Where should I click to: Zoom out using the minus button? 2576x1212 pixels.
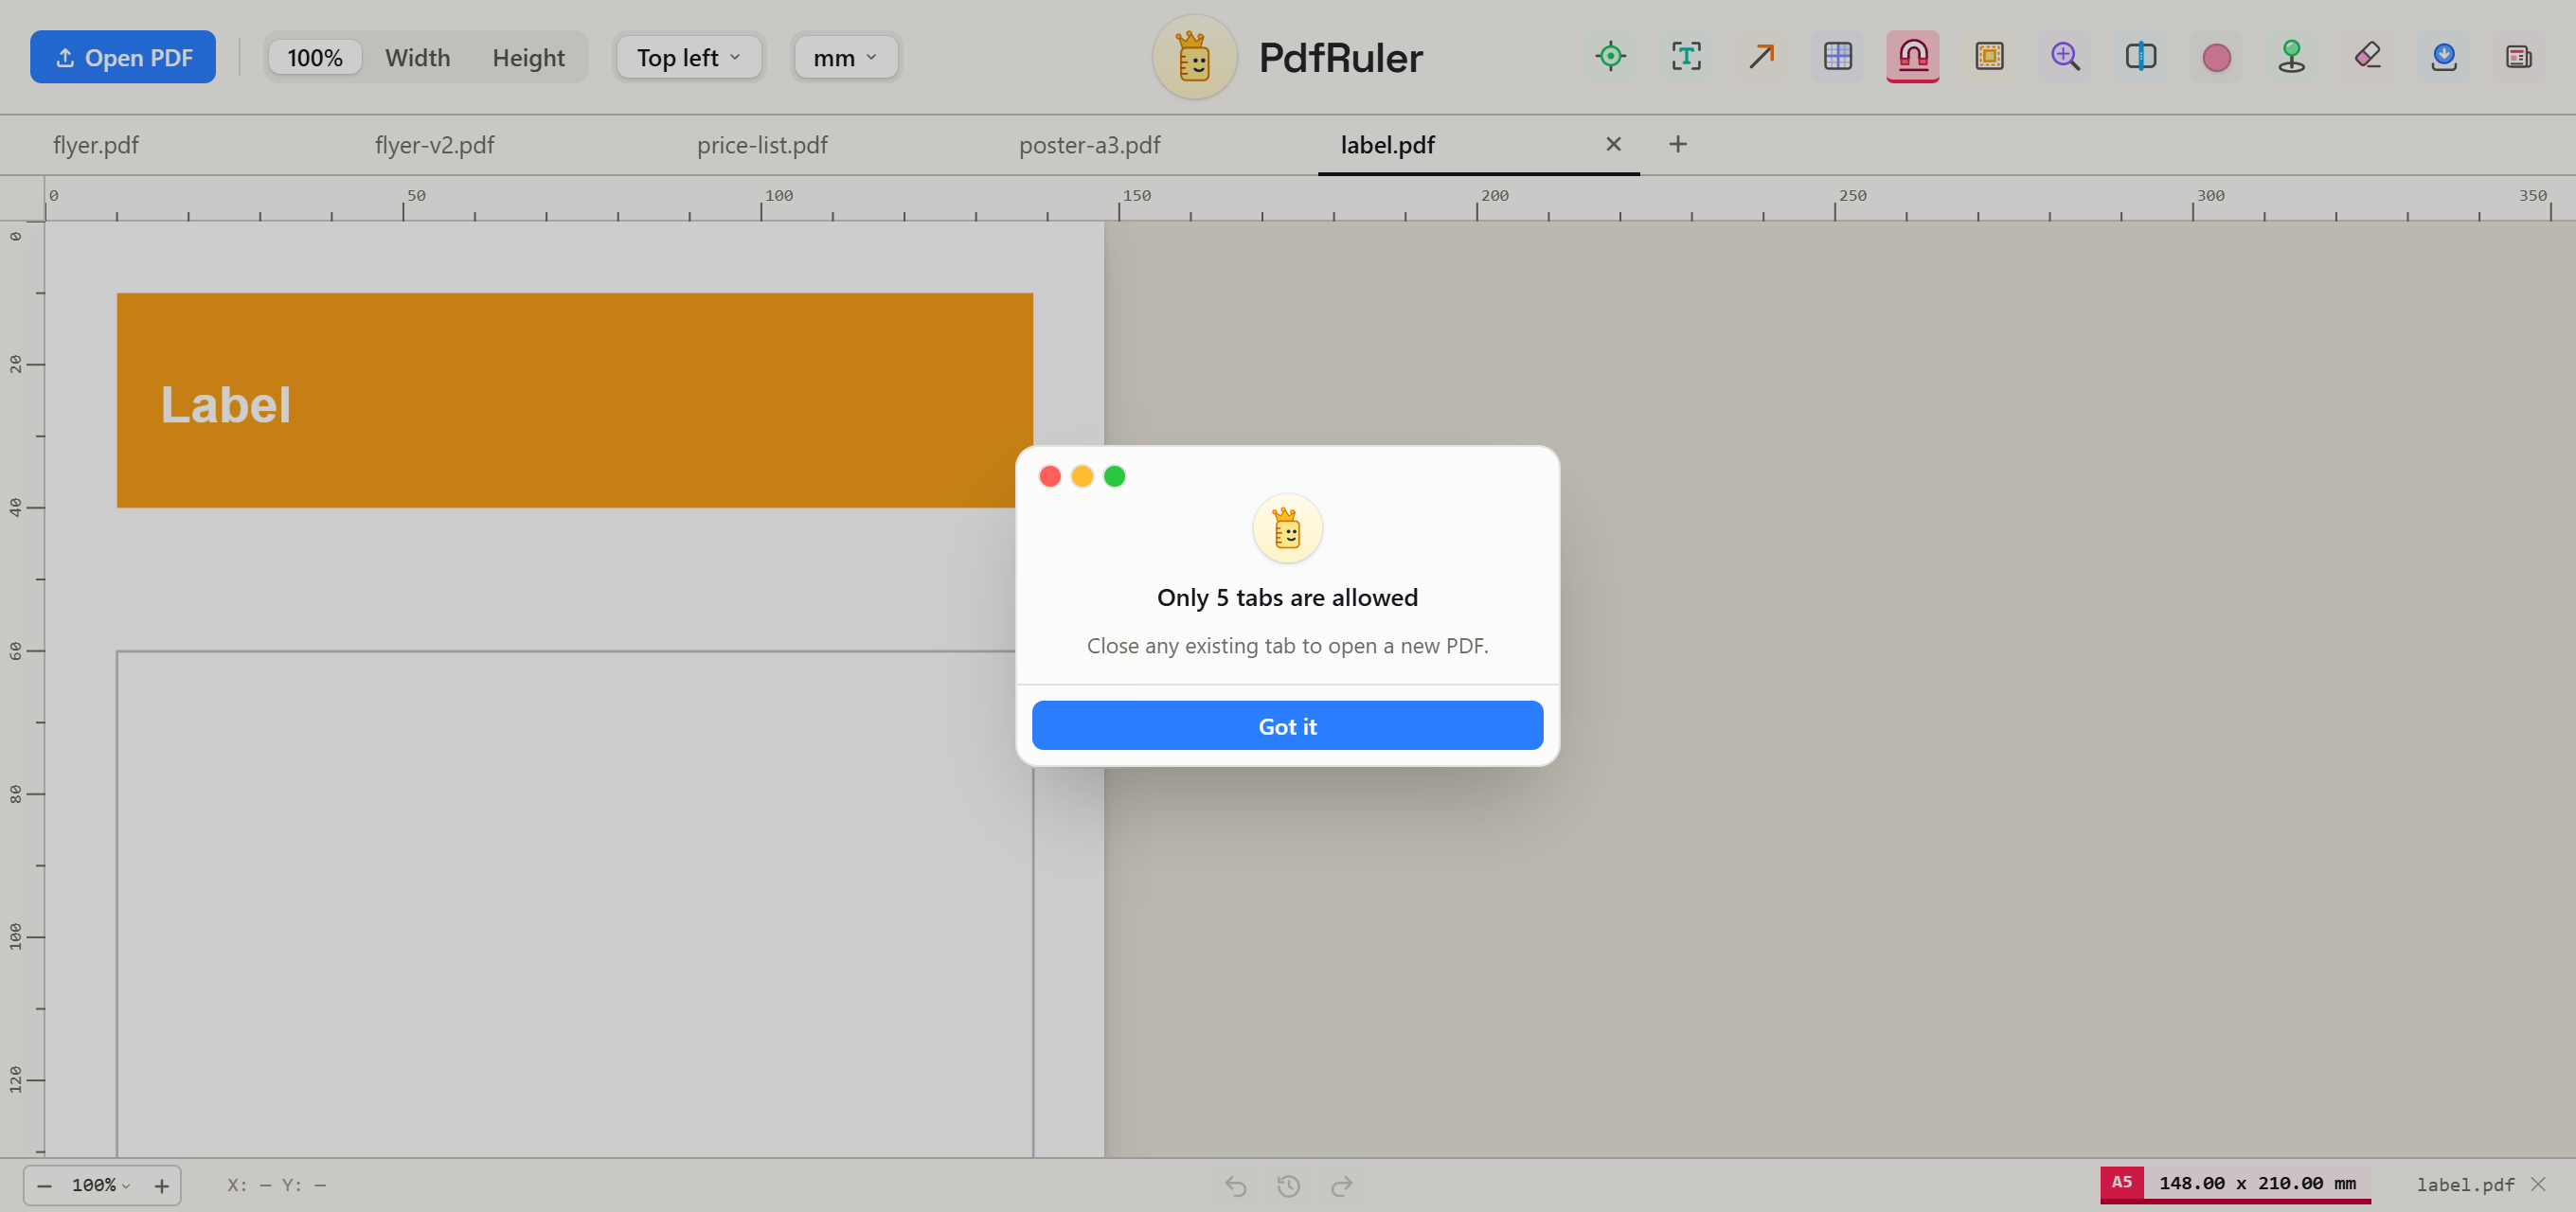(44, 1186)
